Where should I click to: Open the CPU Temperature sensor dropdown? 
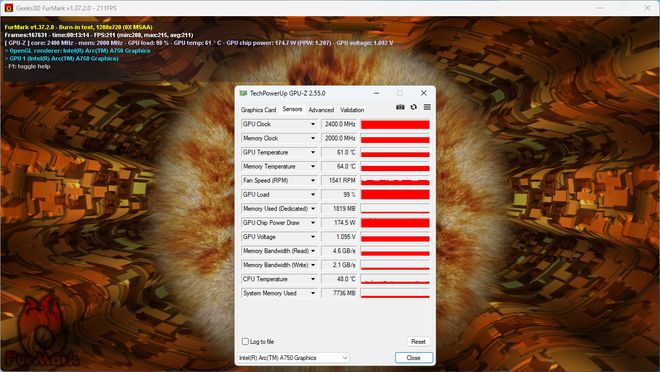313,279
